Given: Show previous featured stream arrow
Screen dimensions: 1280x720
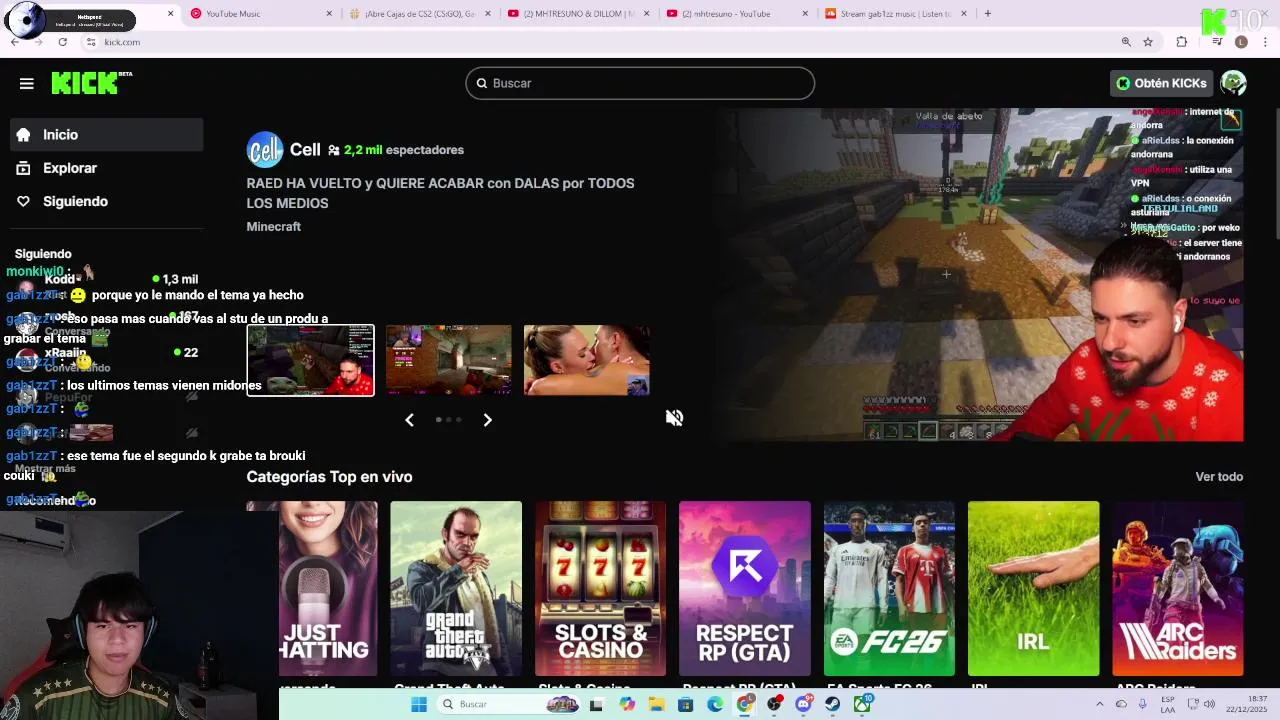Looking at the screenshot, I should coord(409,420).
